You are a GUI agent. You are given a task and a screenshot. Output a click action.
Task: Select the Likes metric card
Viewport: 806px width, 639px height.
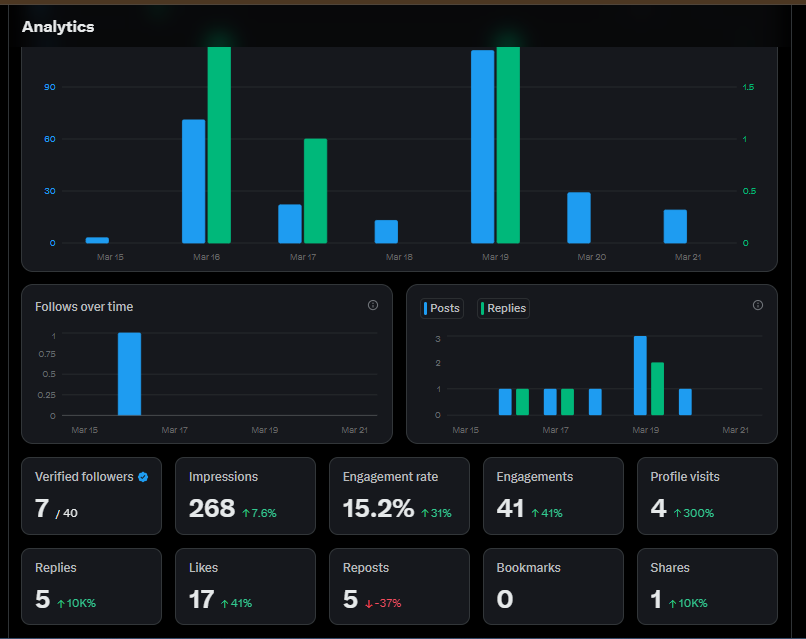coord(245,587)
